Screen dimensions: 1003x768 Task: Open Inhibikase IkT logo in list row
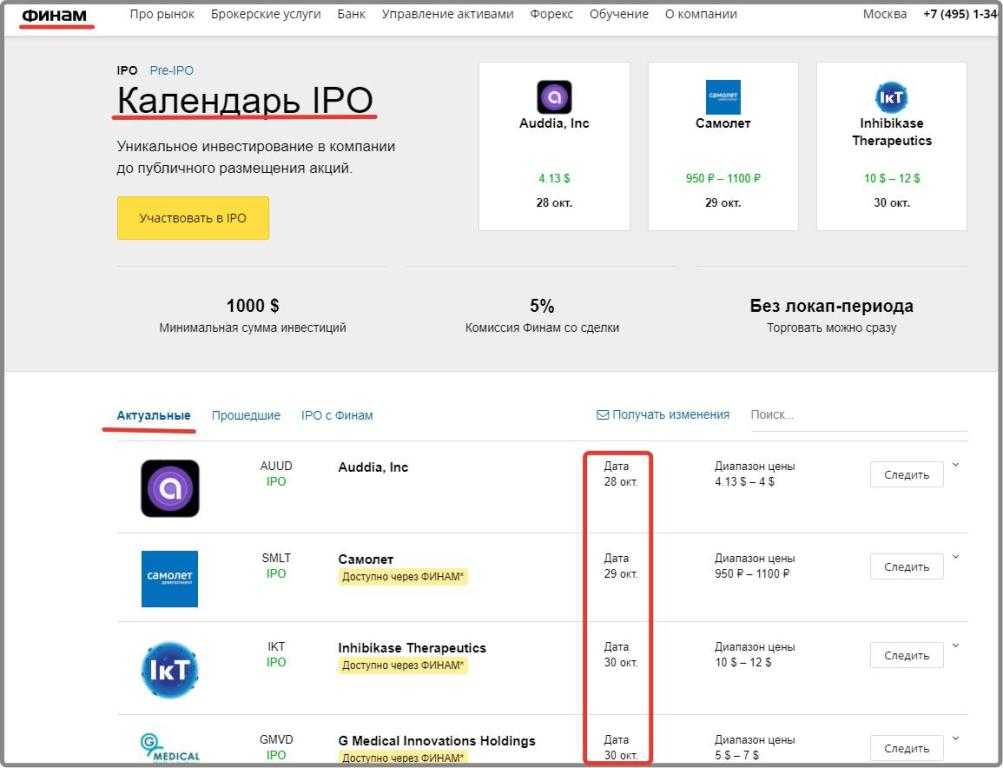click(170, 669)
